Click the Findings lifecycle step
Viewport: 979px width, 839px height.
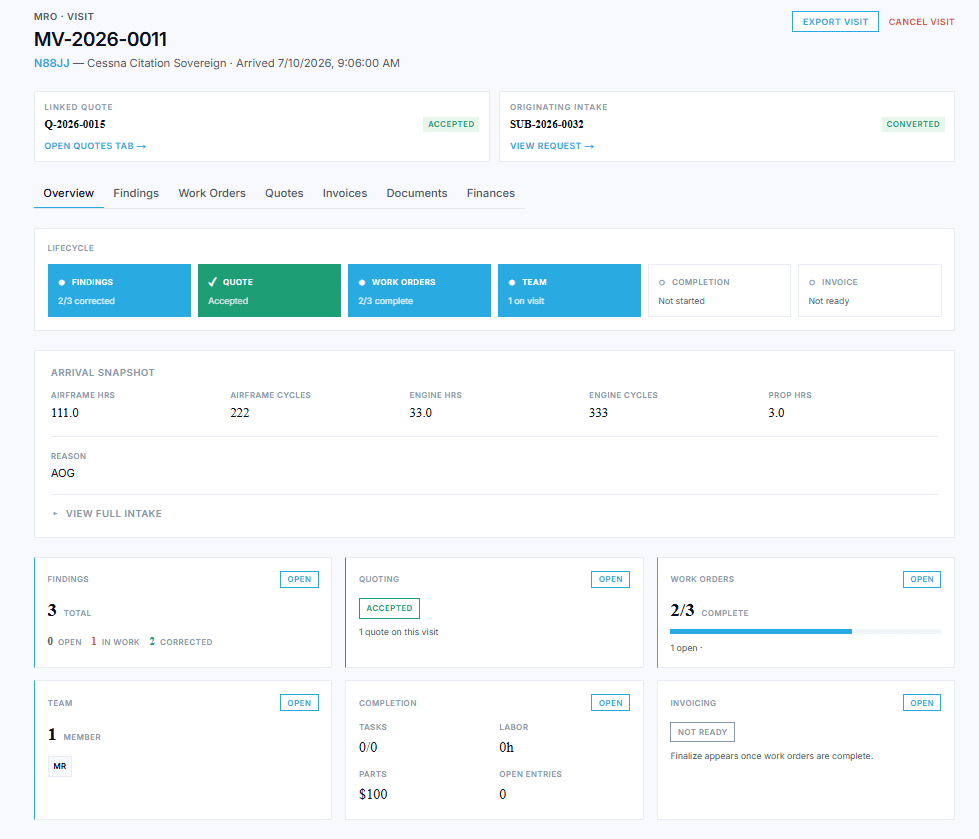pos(119,290)
